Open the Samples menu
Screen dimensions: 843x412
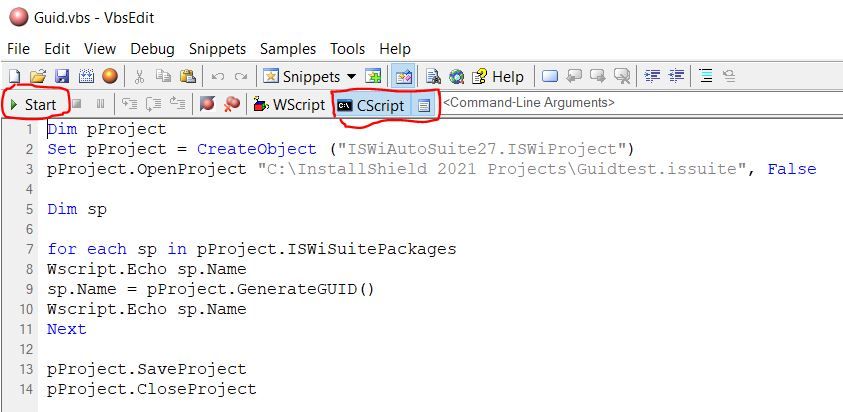(x=288, y=48)
